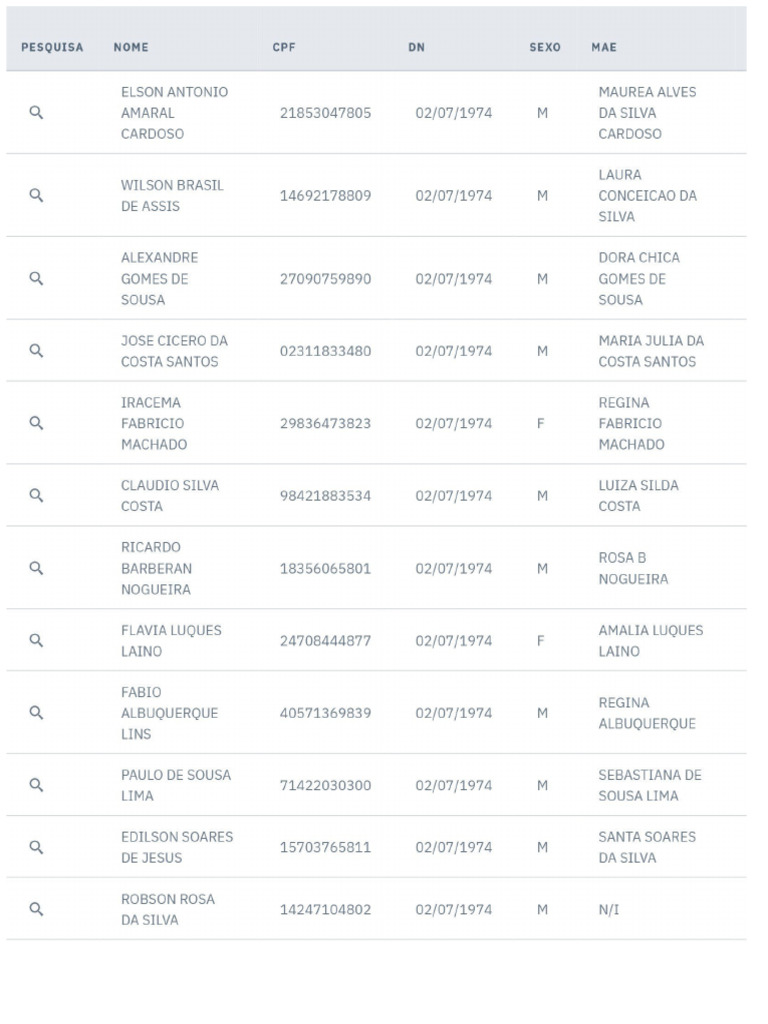768x1024 pixels.
Task: Click the NOME column header
Action: tap(131, 47)
